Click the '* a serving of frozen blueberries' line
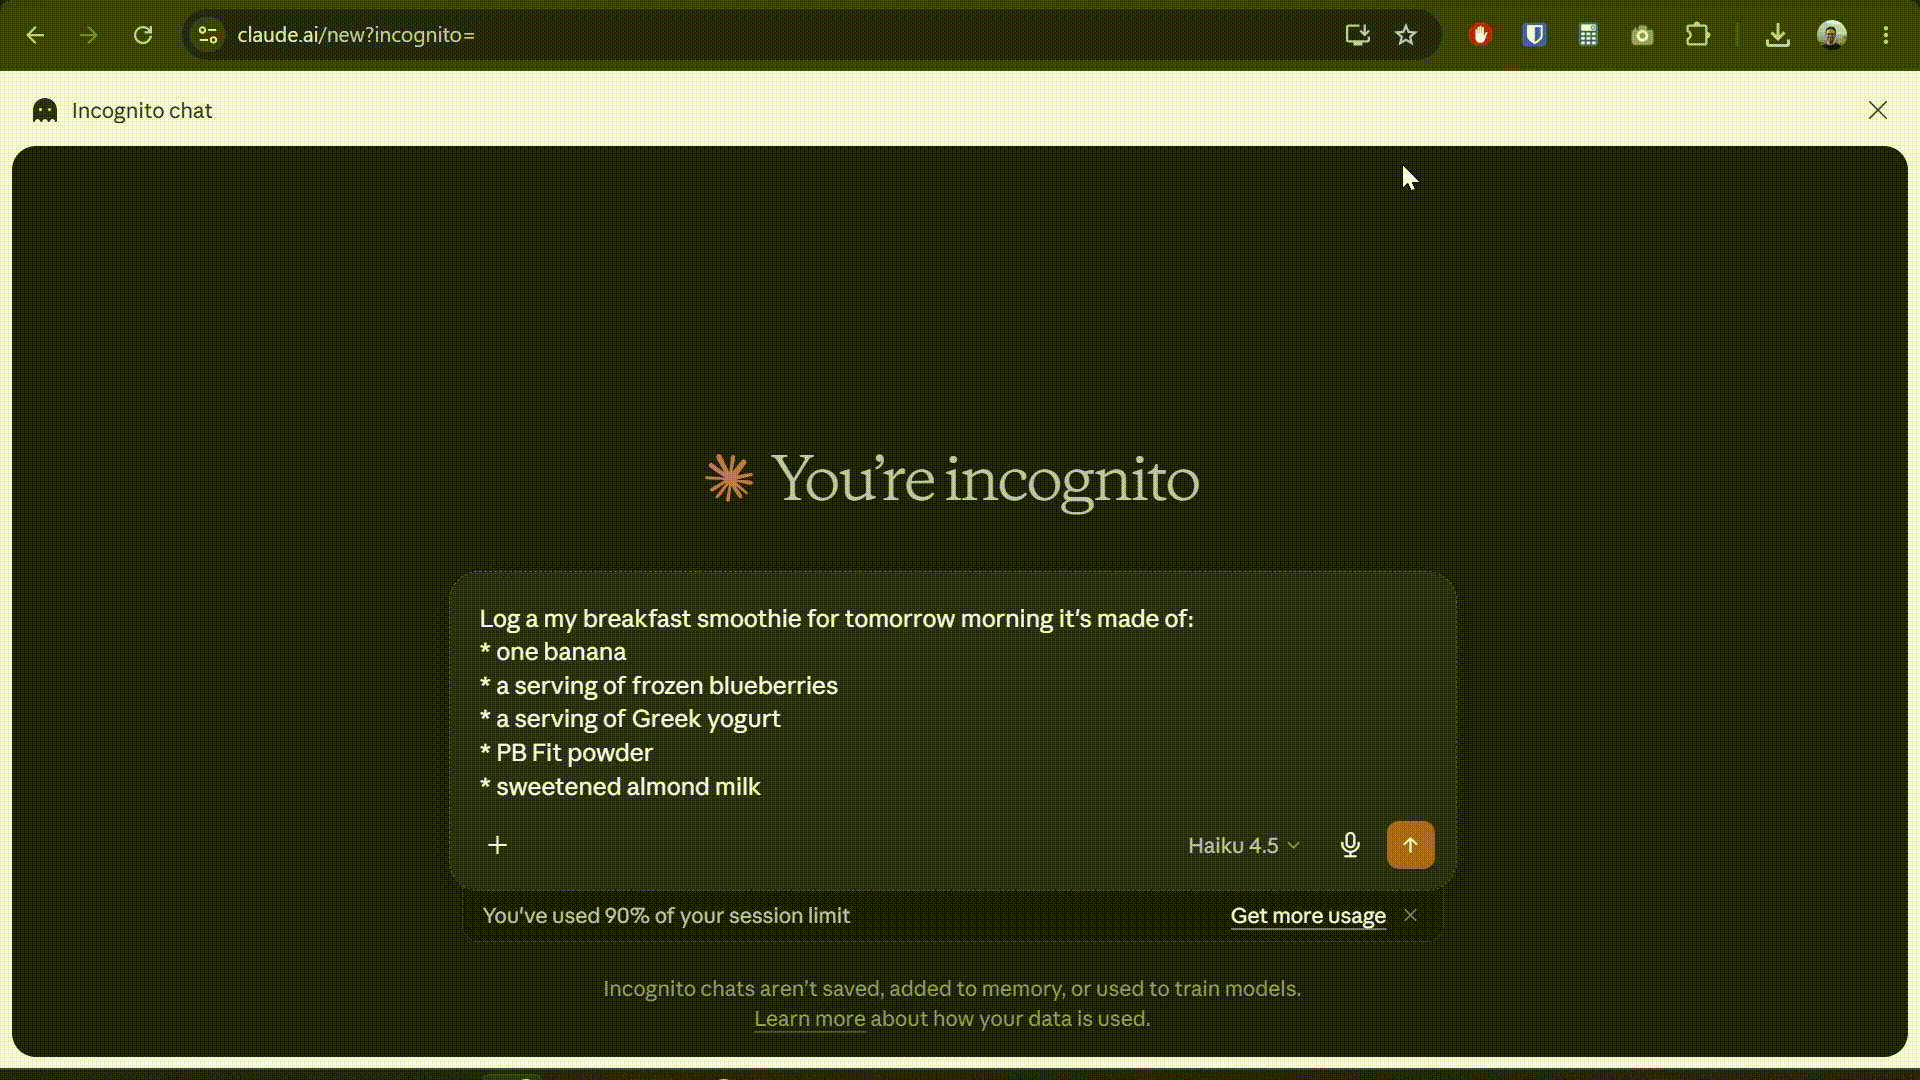This screenshot has width=1920, height=1080. tap(659, 686)
